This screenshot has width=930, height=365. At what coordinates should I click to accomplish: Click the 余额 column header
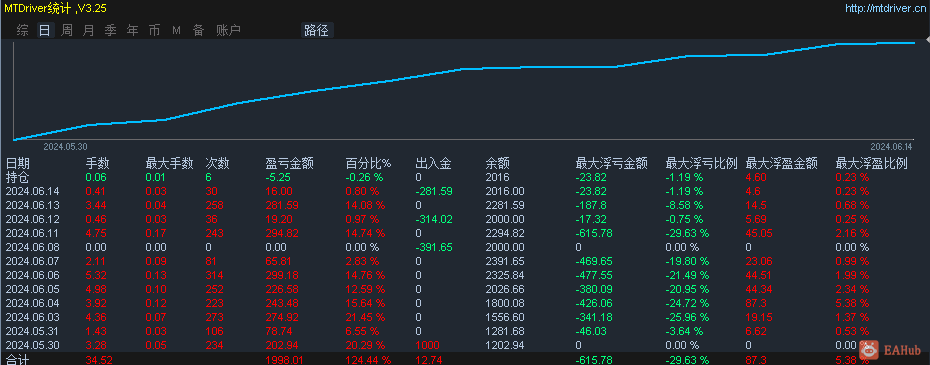tap(497, 164)
